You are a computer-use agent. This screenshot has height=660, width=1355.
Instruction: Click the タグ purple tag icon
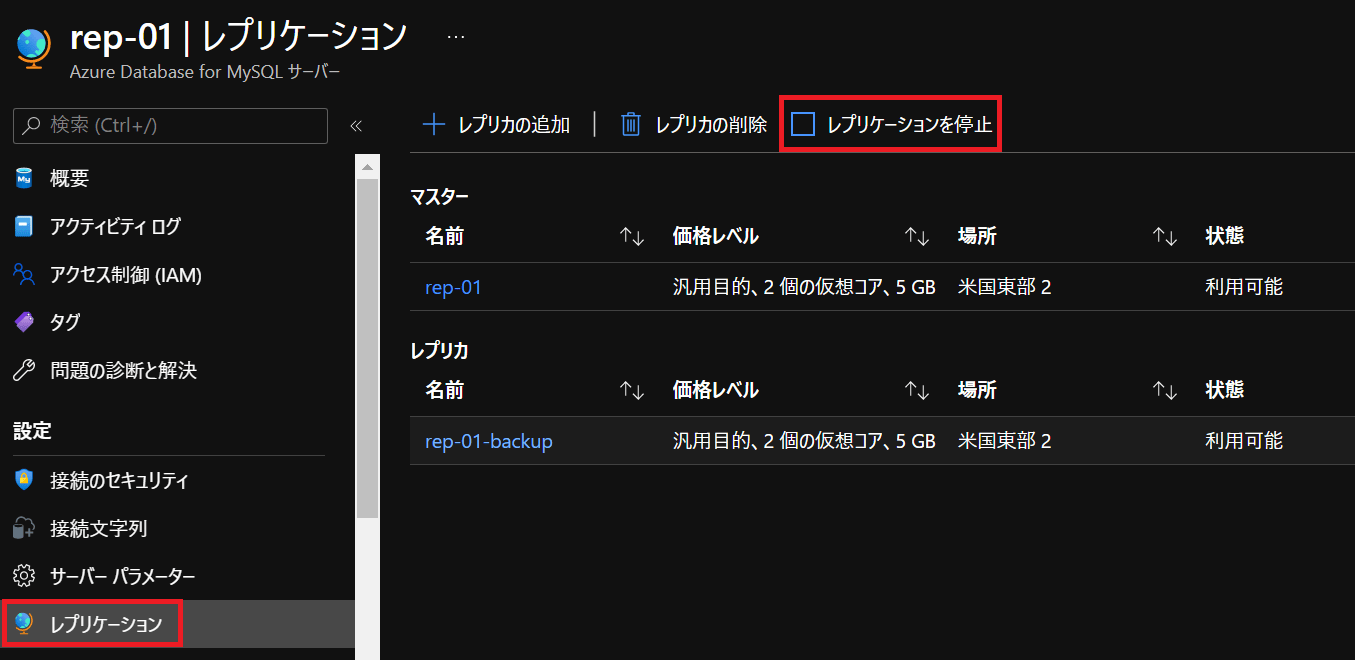point(24,323)
